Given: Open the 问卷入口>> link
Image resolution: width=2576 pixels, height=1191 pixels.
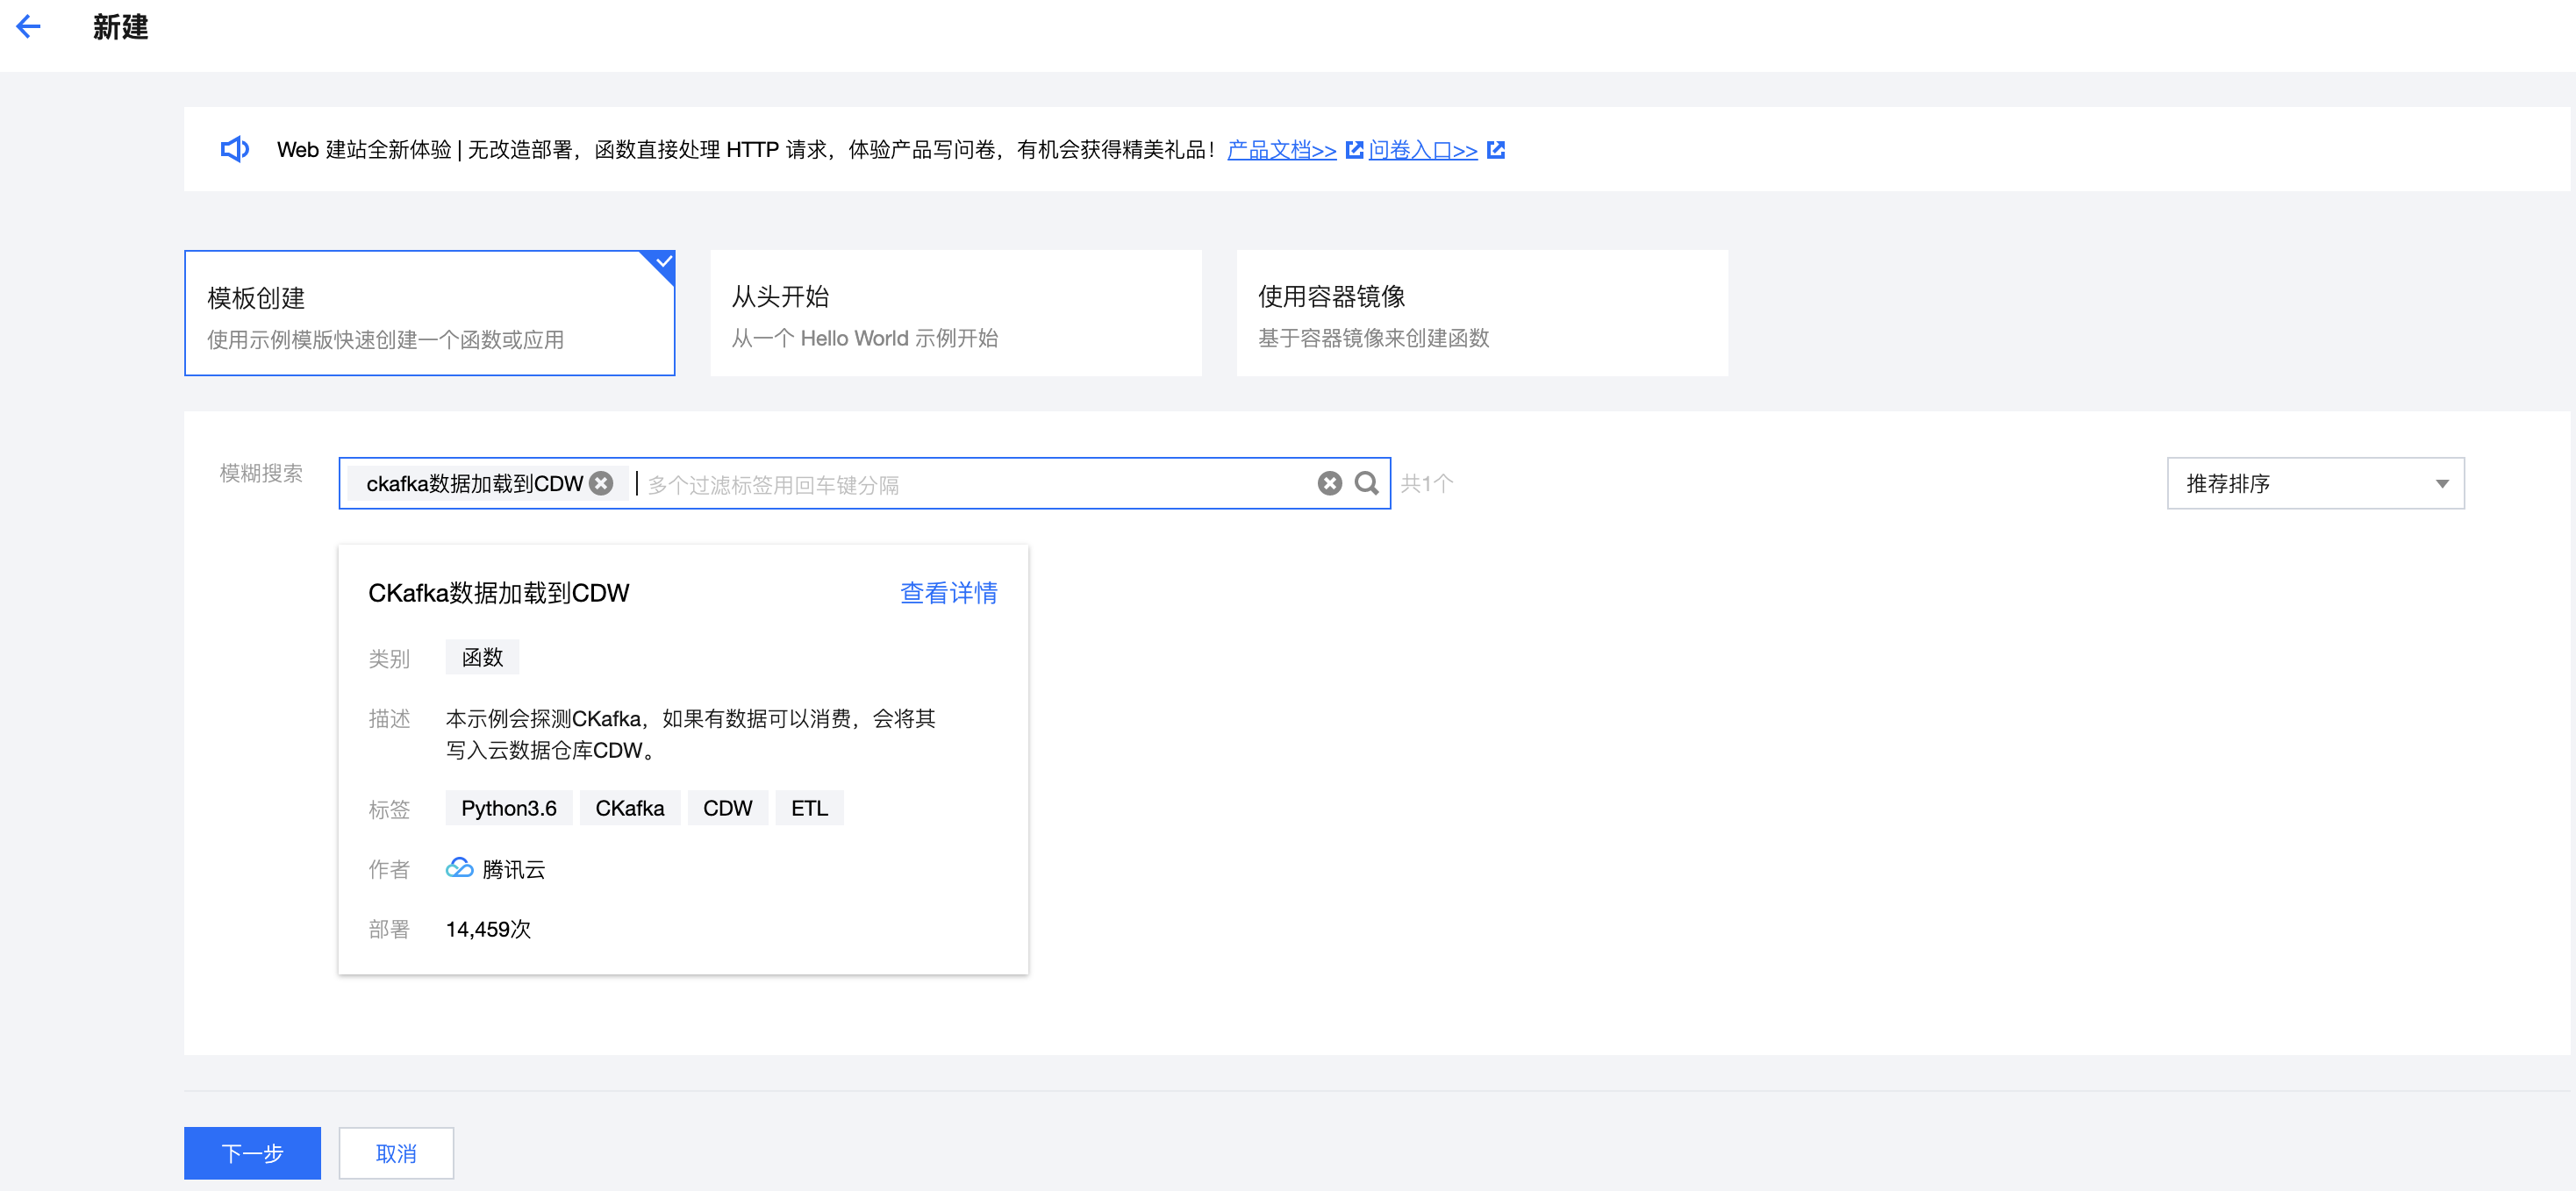Looking at the screenshot, I should [1422, 150].
